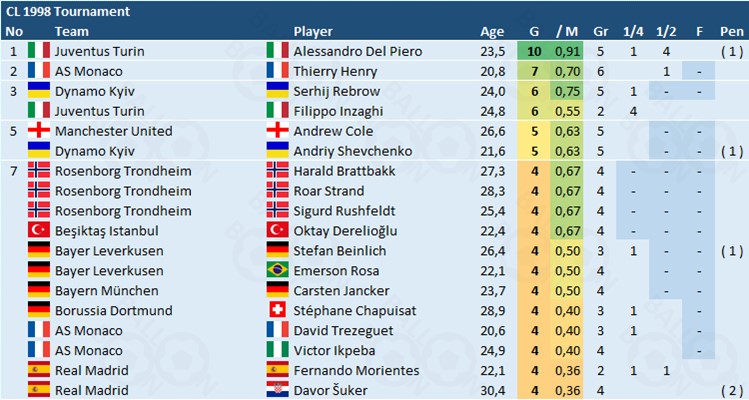The image size is (749, 400).
Task: Open Alessandro Del Piero player name
Action: coord(358,51)
